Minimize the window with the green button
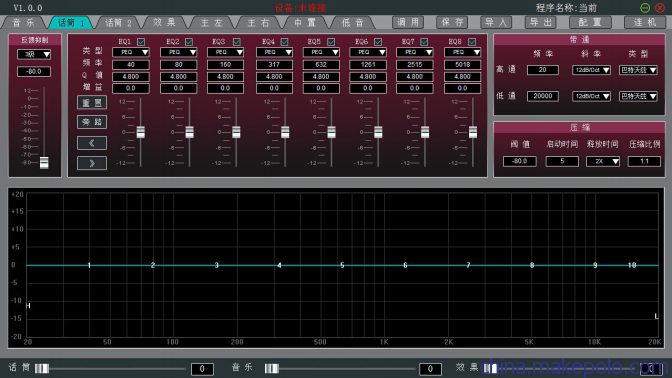 pyautogui.click(x=645, y=8)
